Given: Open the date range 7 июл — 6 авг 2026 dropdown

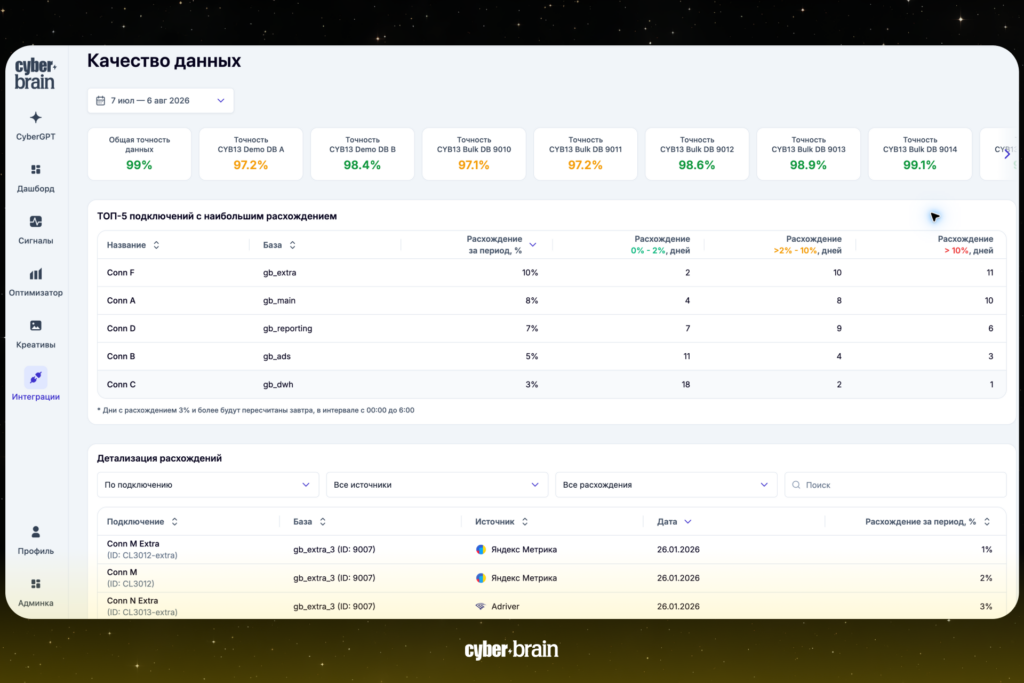Looking at the screenshot, I should point(161,101).
